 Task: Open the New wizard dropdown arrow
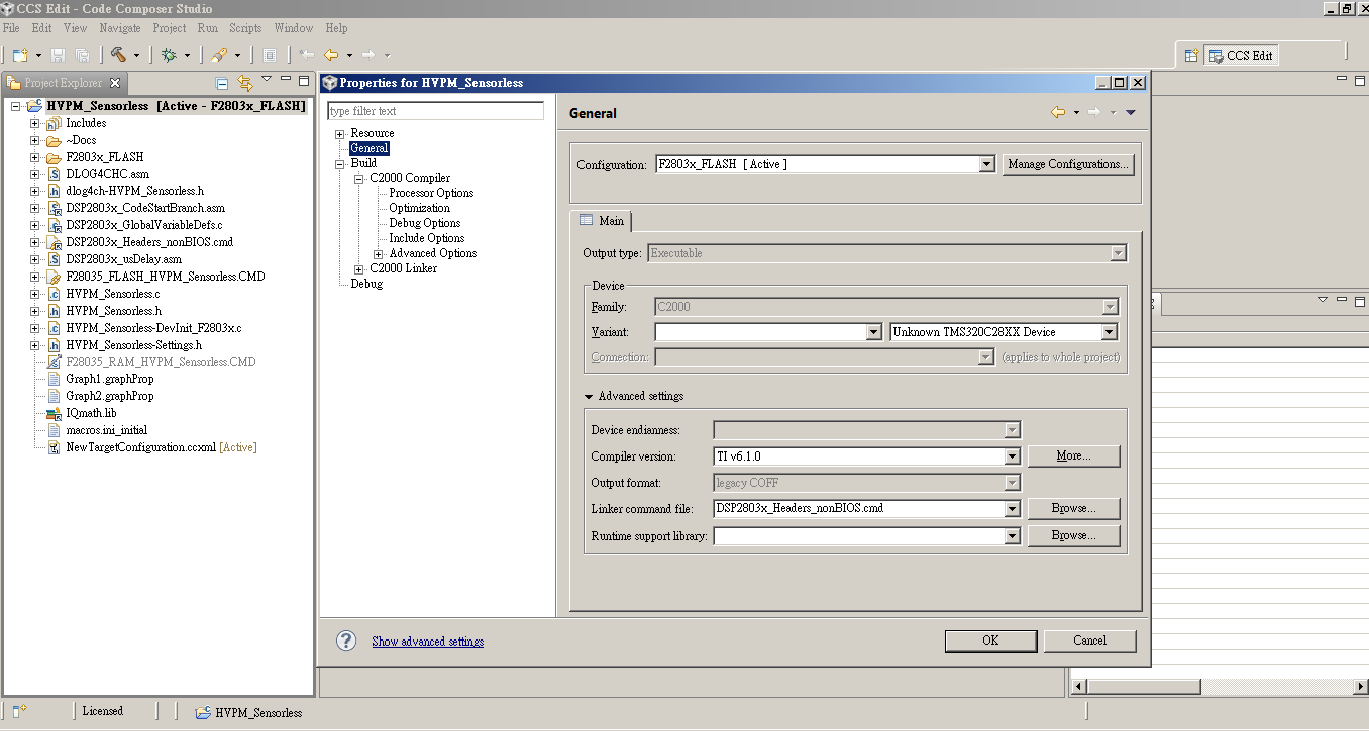point(38,55)
